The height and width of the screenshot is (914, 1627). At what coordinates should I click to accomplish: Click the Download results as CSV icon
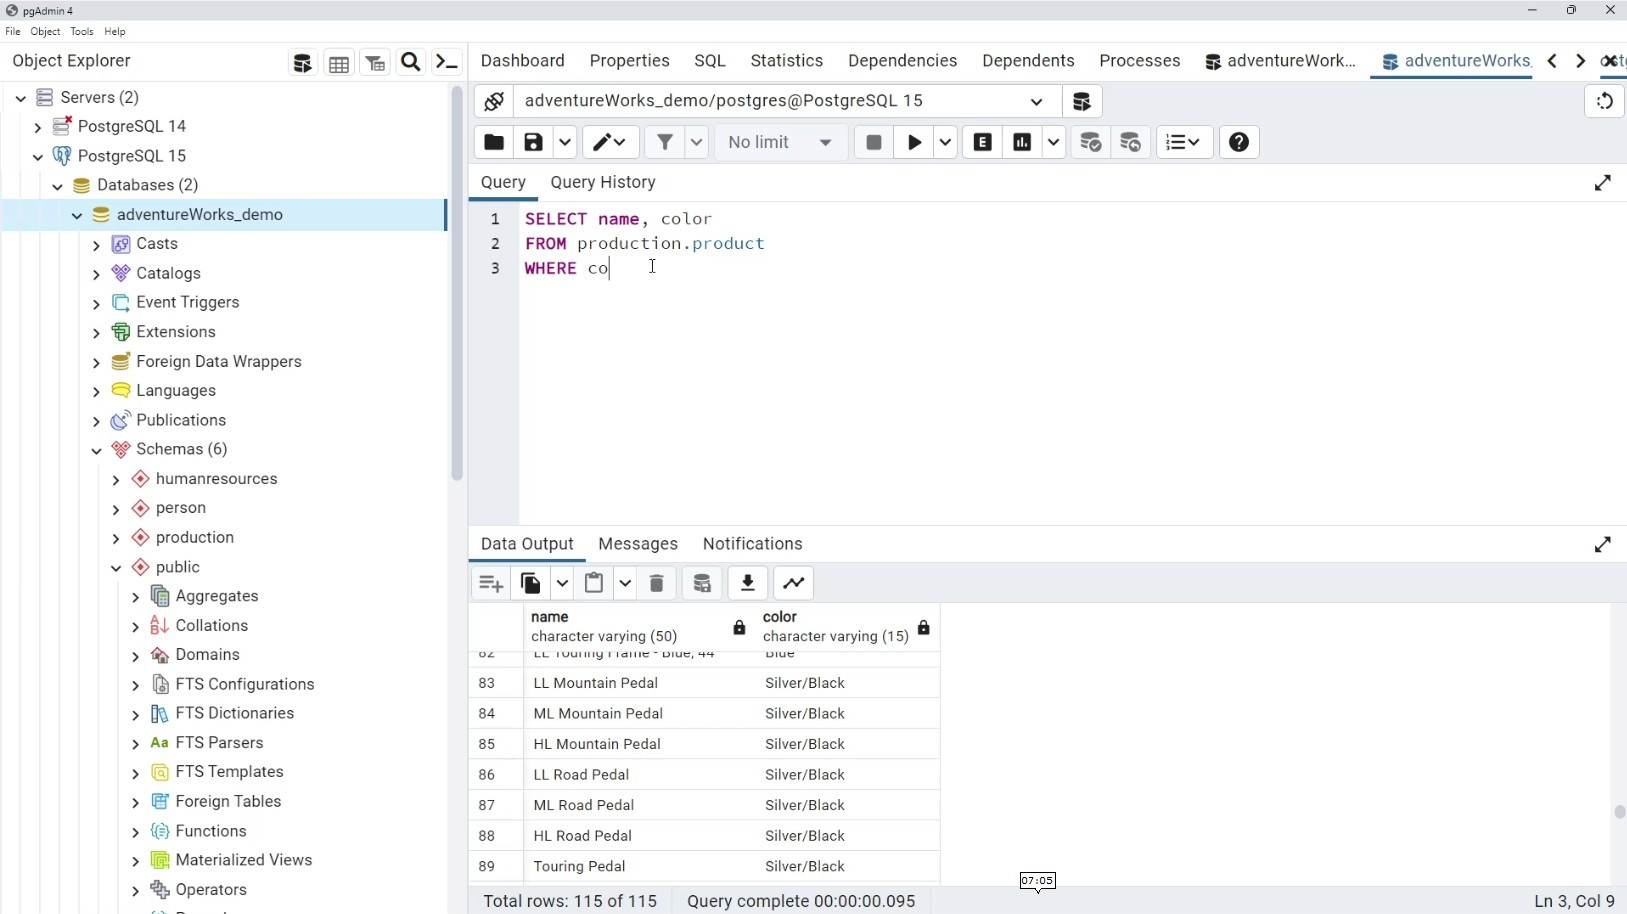click(747, 583)
